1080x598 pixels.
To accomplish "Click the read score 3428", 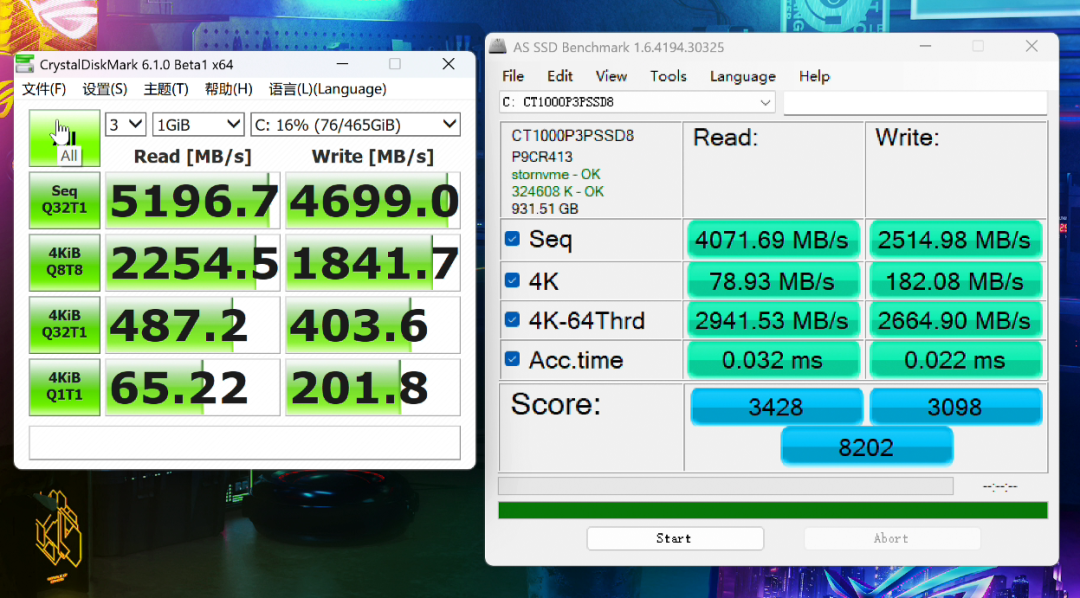I will [x=776, y=406].
